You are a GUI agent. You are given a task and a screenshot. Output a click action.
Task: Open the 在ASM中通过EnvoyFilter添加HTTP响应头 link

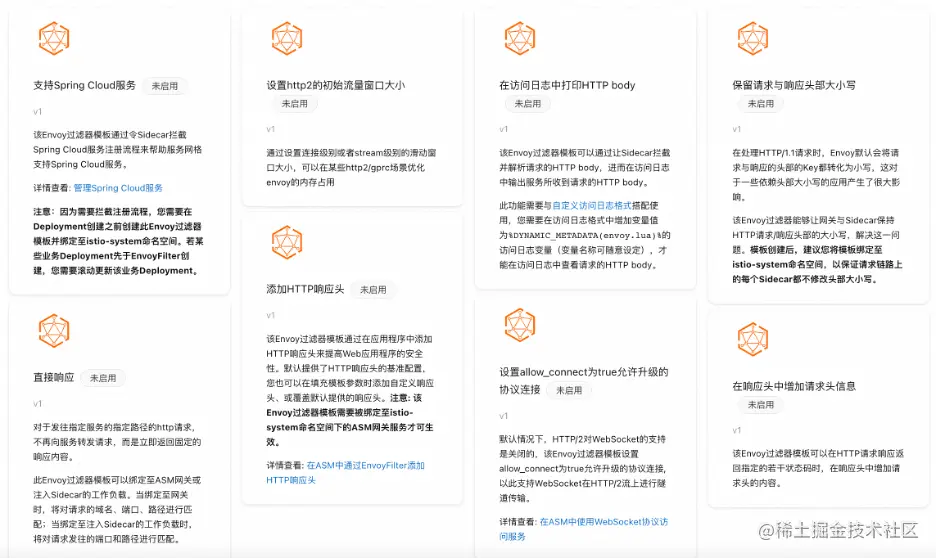tap(345, 473)
